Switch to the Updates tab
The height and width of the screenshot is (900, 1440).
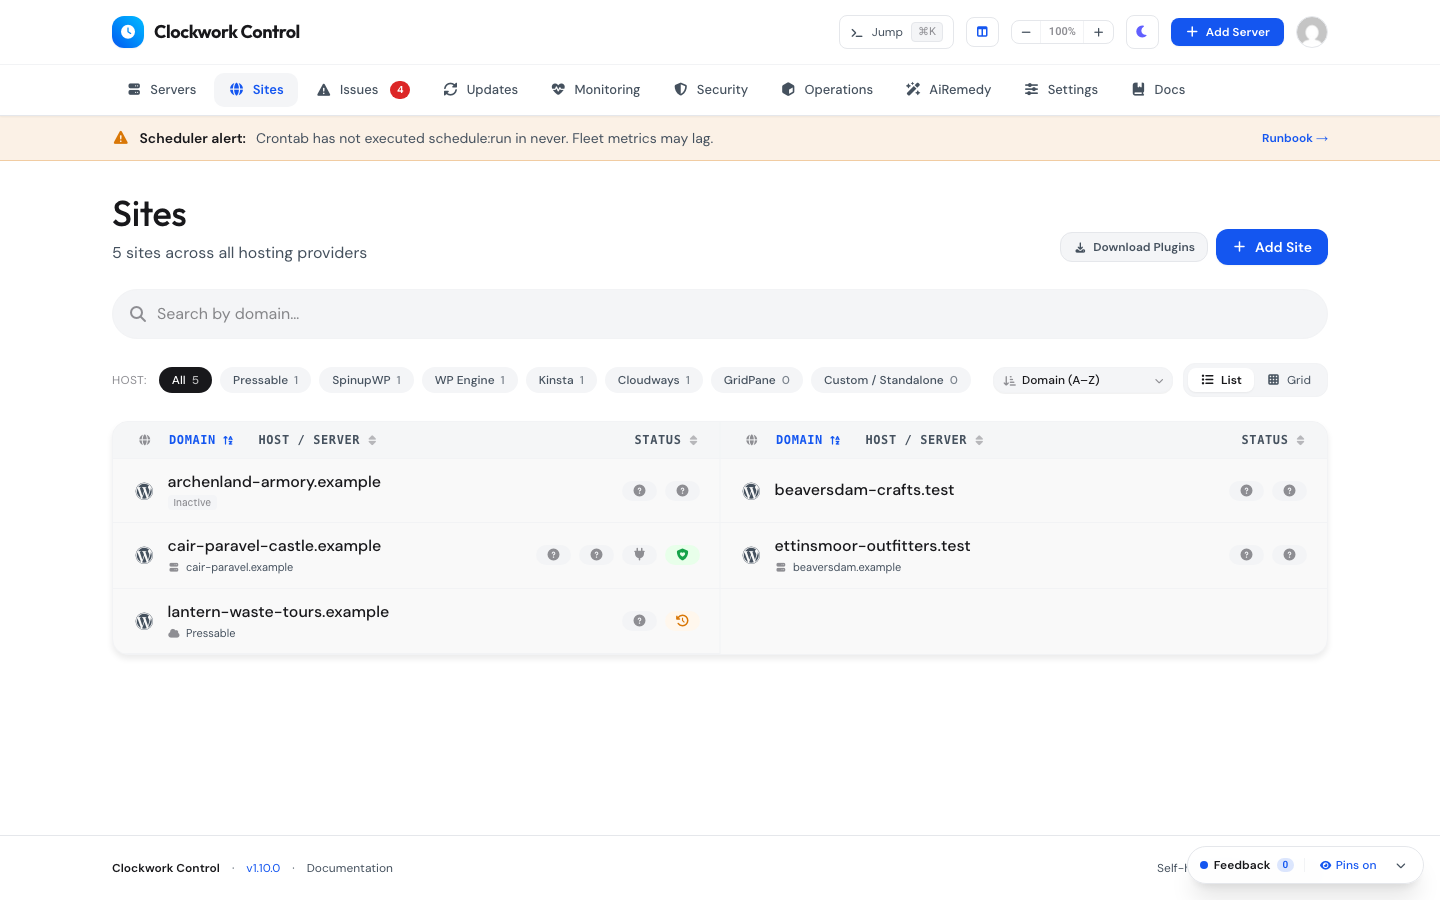click(481, 90)
